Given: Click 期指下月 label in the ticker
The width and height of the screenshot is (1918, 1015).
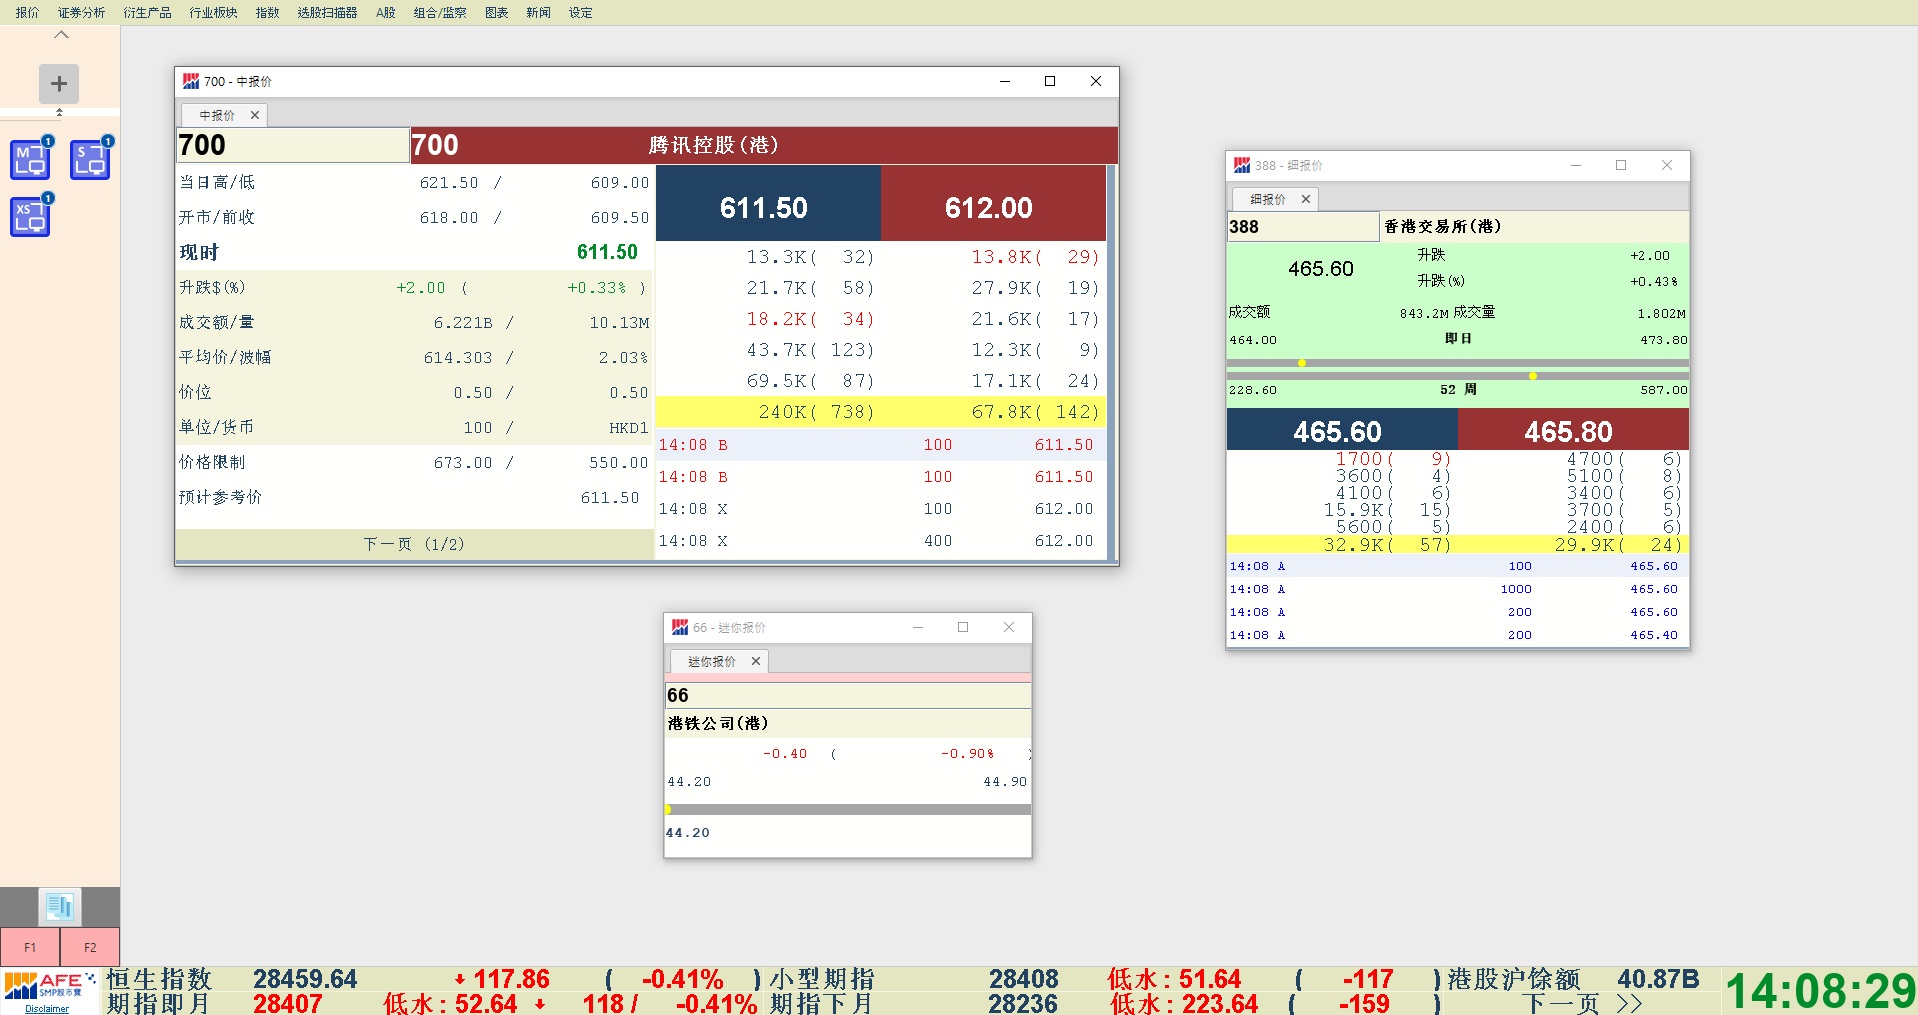Looking at the screenshot, I should [x=822, y=1003].
